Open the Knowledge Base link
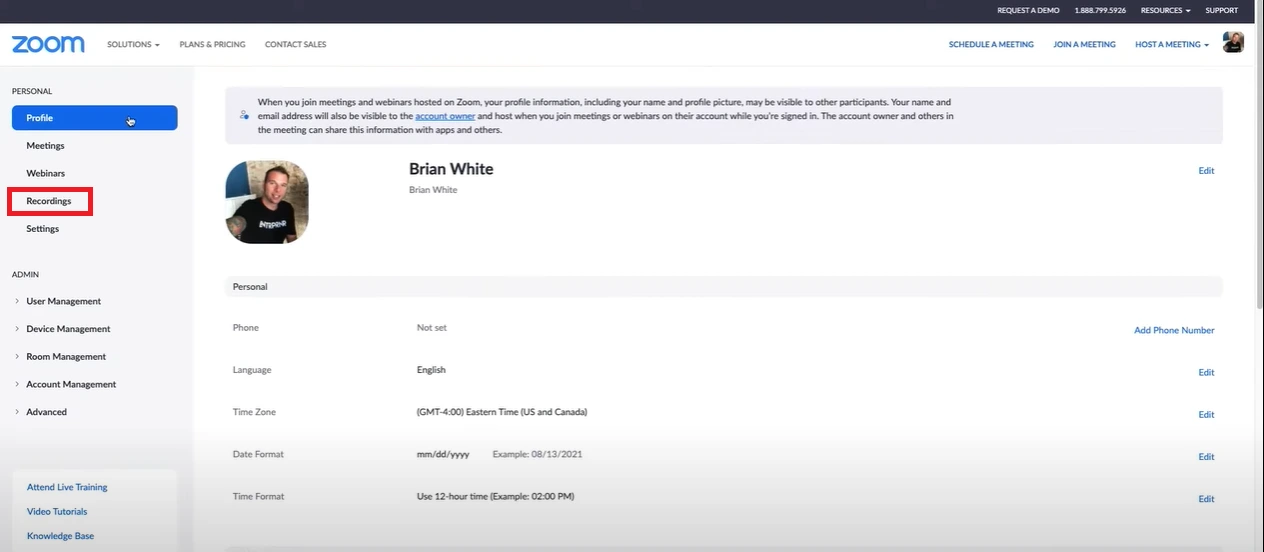 coord(60,536)
